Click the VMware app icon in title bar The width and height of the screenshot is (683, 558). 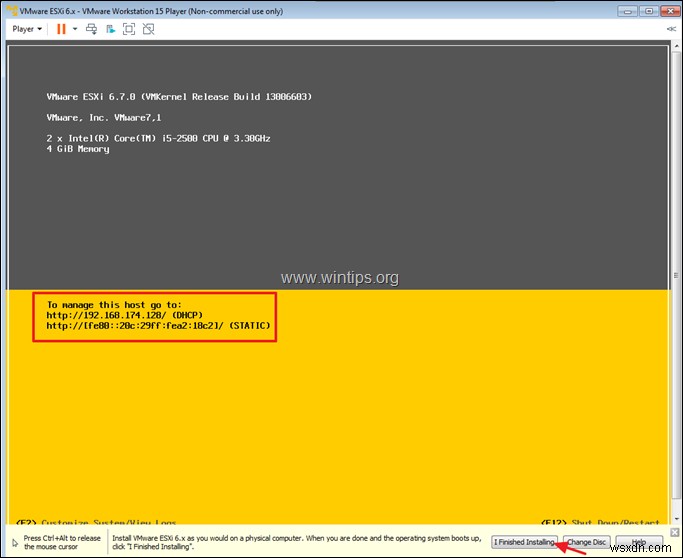click(x=12, y=10)
